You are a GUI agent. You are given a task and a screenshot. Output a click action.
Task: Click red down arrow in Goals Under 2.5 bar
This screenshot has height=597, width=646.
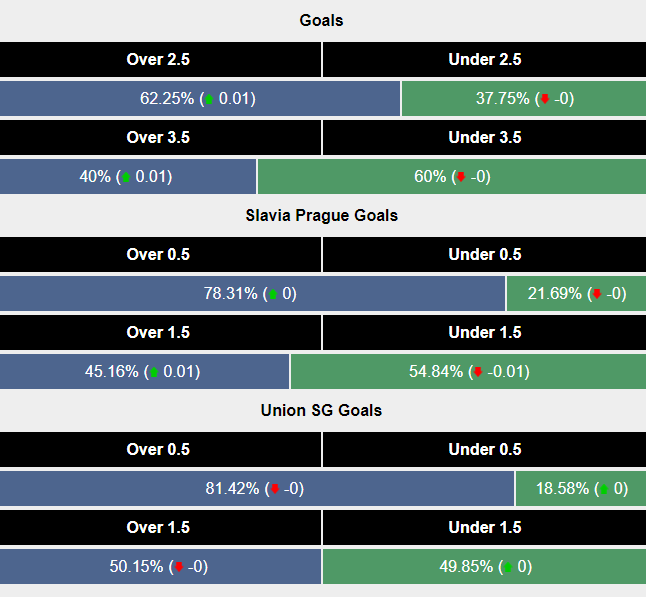[545, 99]
